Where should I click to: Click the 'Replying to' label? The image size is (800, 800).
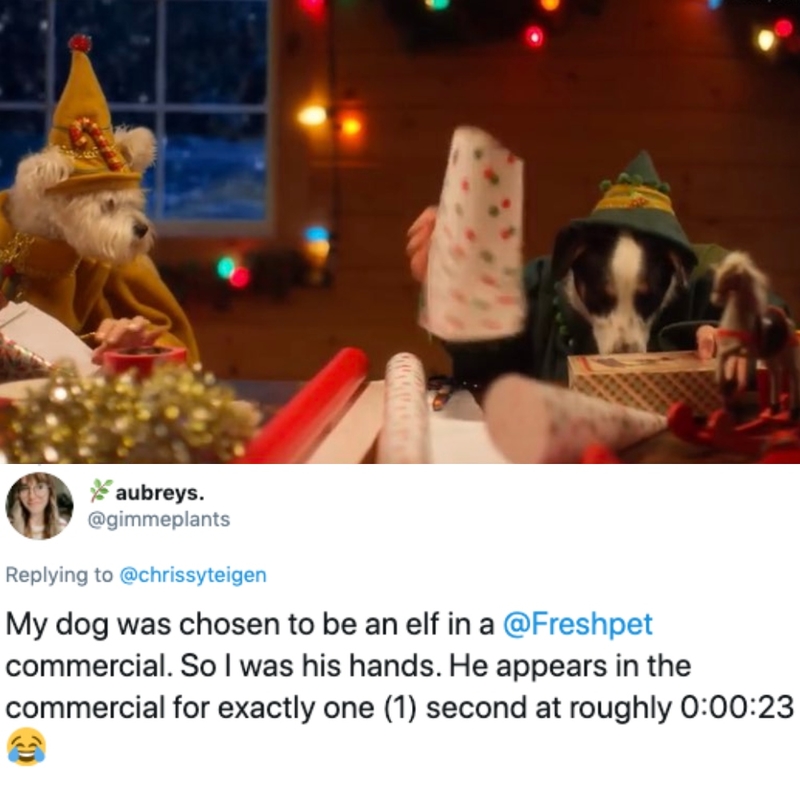click(59, 575)
